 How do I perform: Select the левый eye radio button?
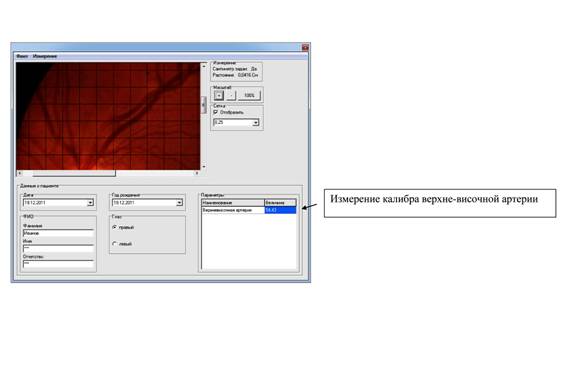114,244
